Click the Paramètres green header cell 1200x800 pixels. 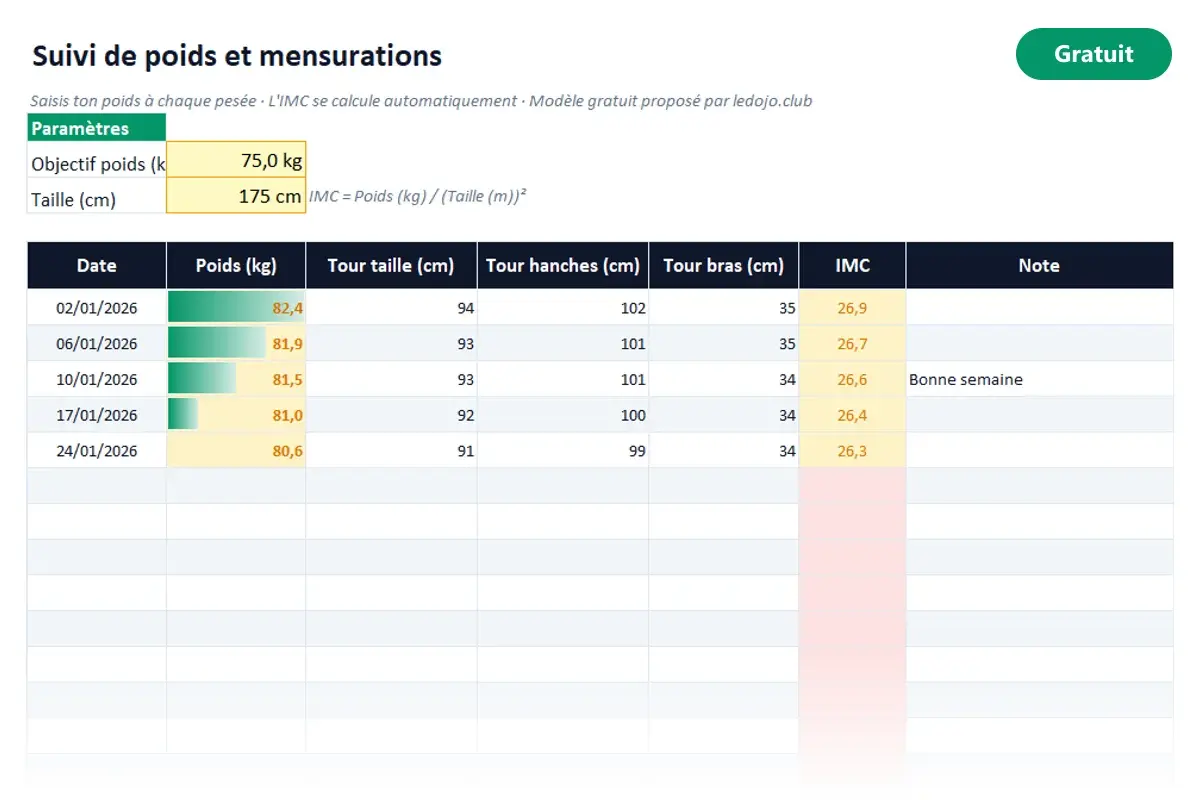pos(97,128)
